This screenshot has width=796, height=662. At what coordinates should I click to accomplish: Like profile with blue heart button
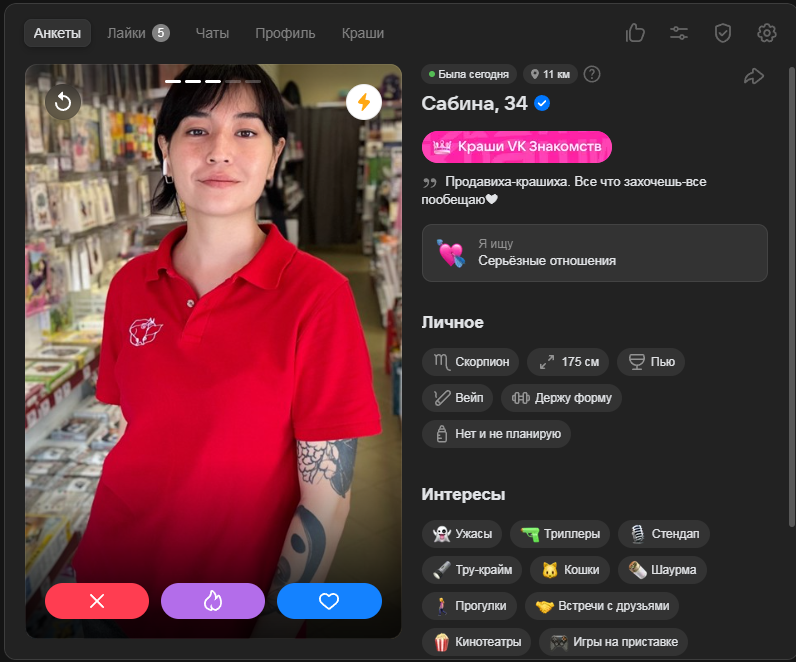coord(329,601)
